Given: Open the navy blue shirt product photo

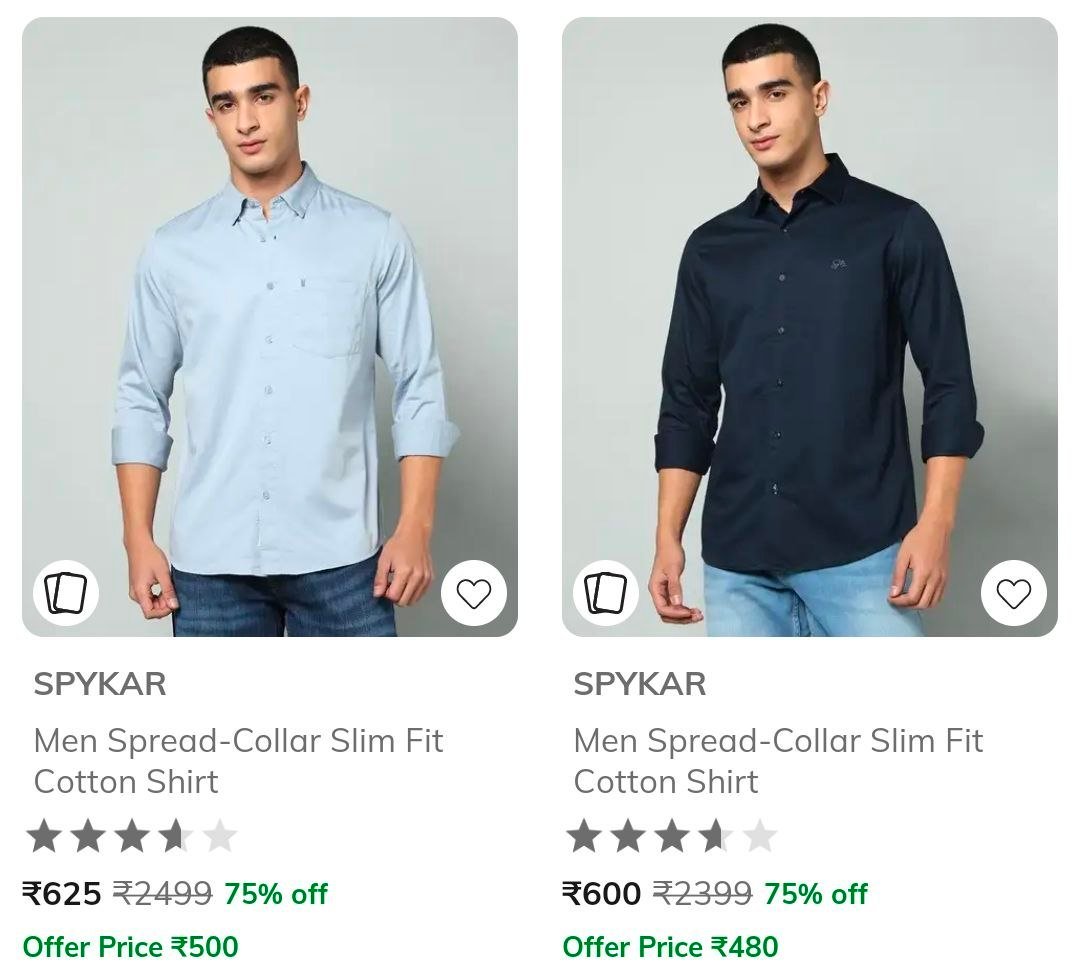Looking at the screenshot, I should [x=809, y=327].
